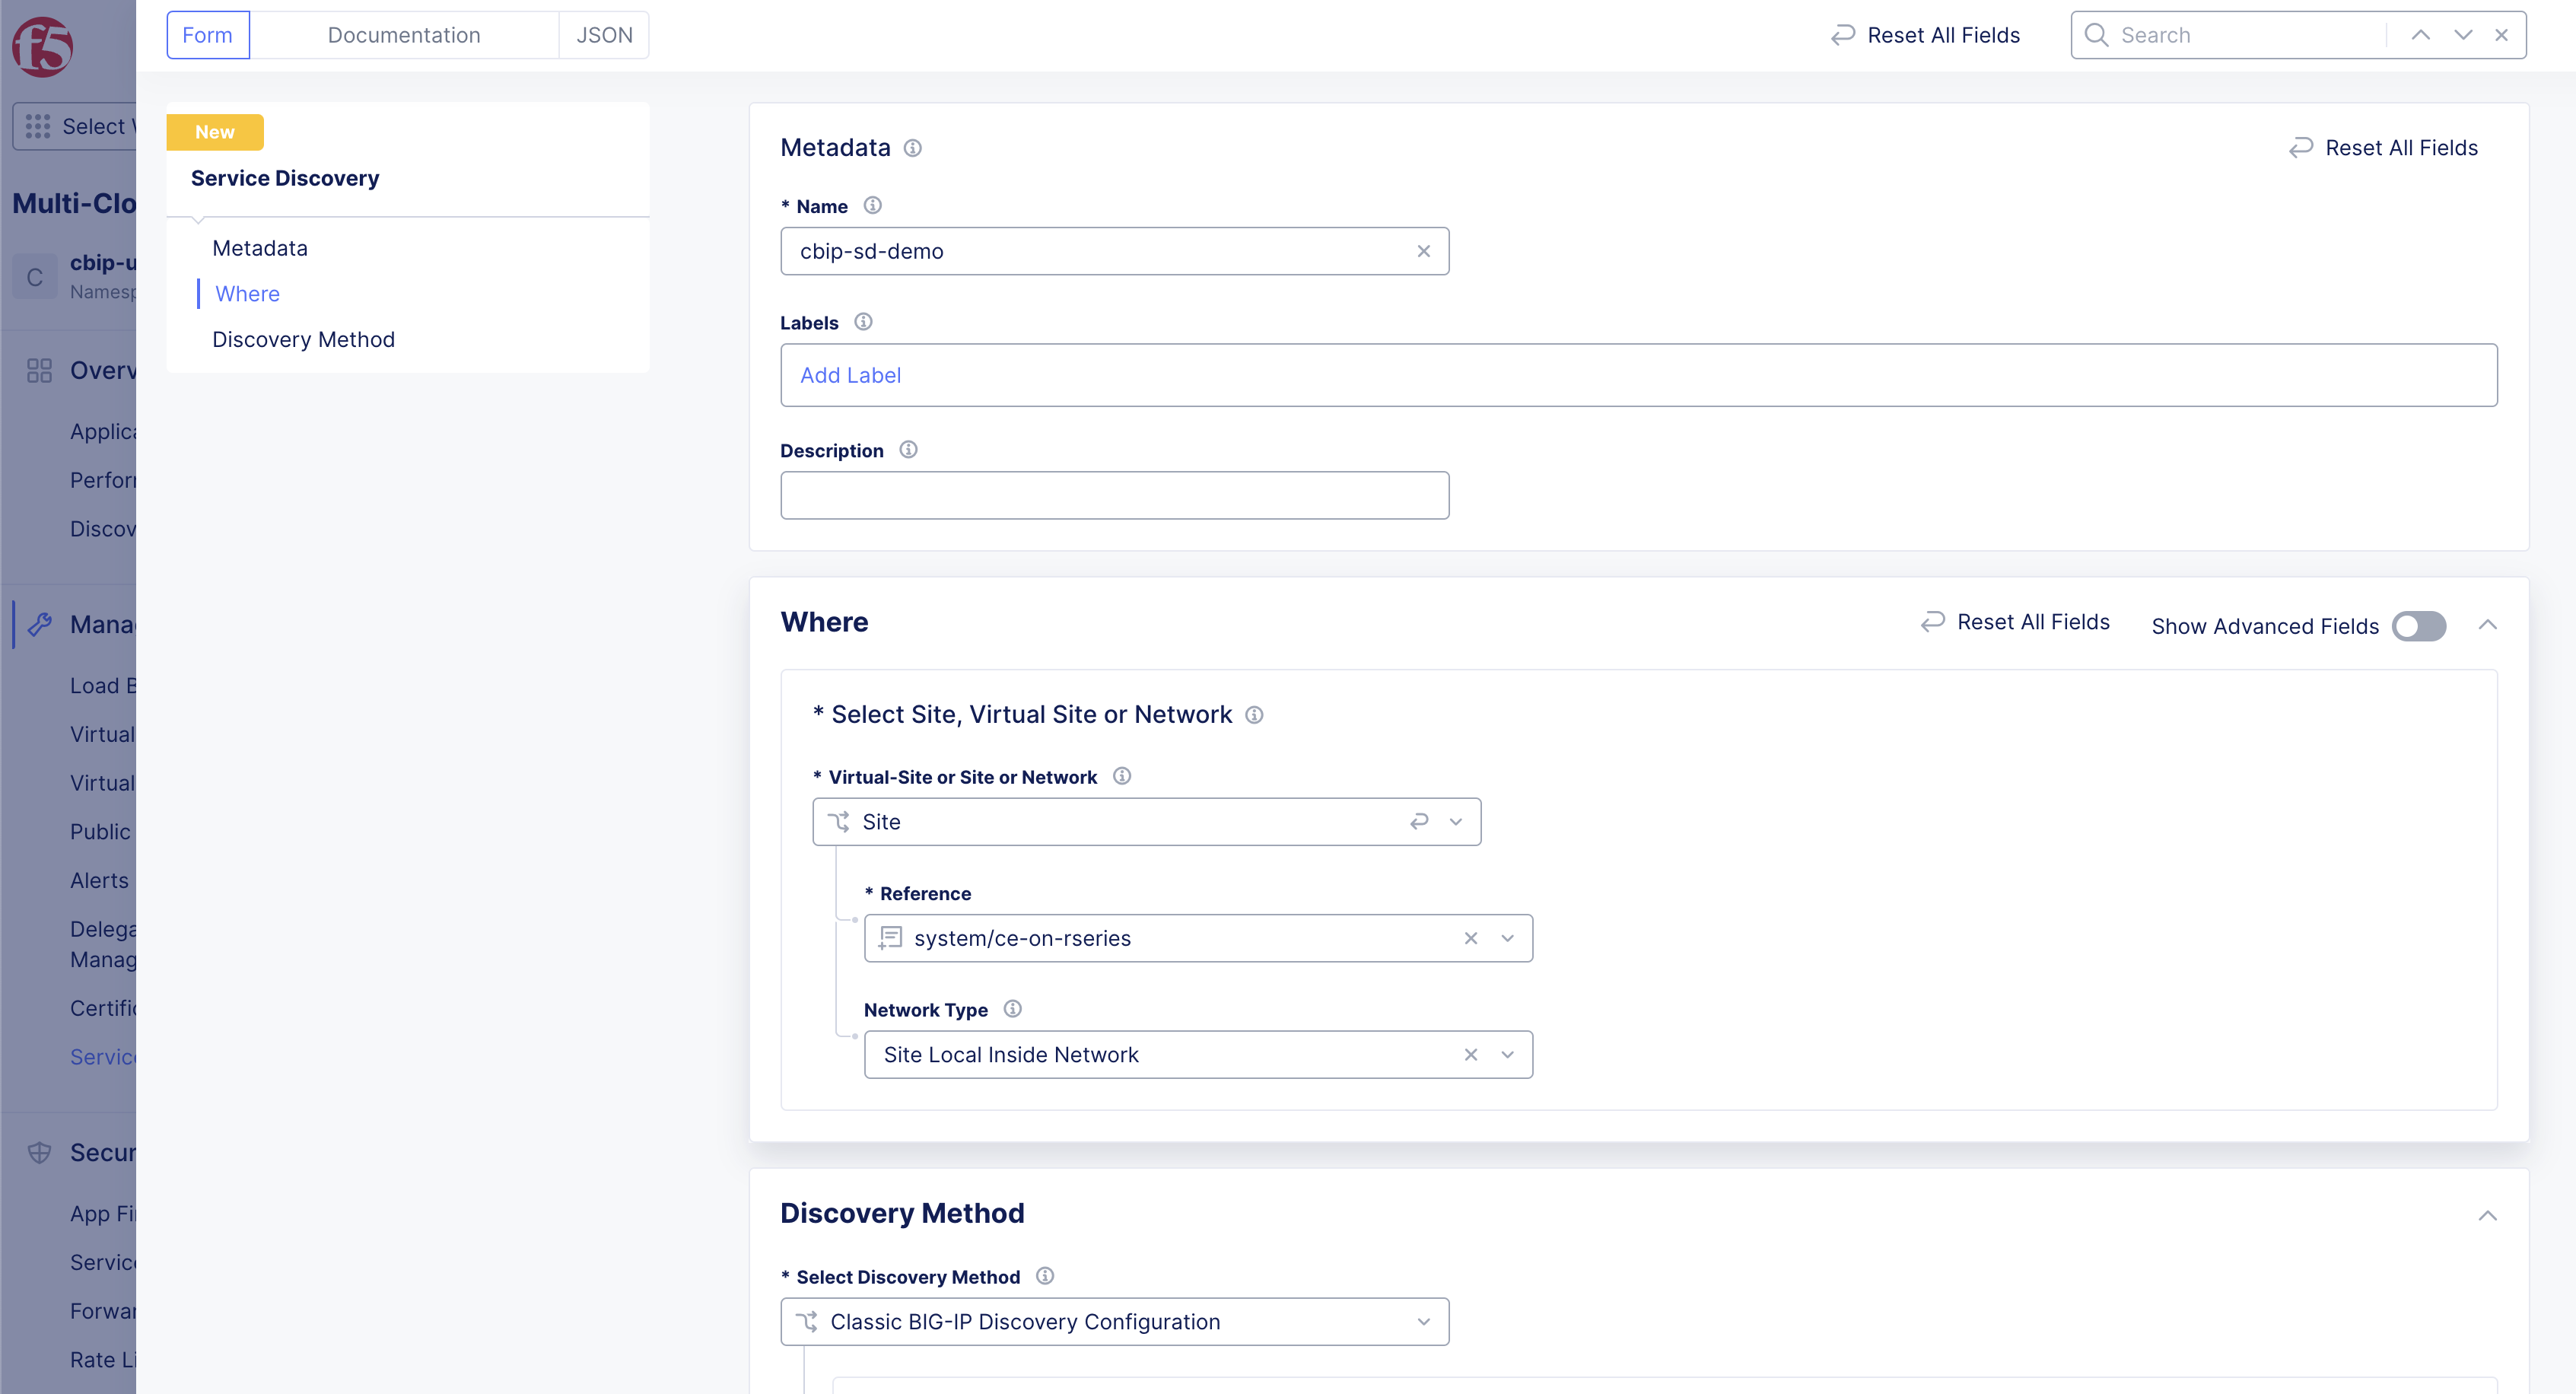Clear the Name field using its X icon
The image size is (2576, 1394).
click(x=1423, y=251)
